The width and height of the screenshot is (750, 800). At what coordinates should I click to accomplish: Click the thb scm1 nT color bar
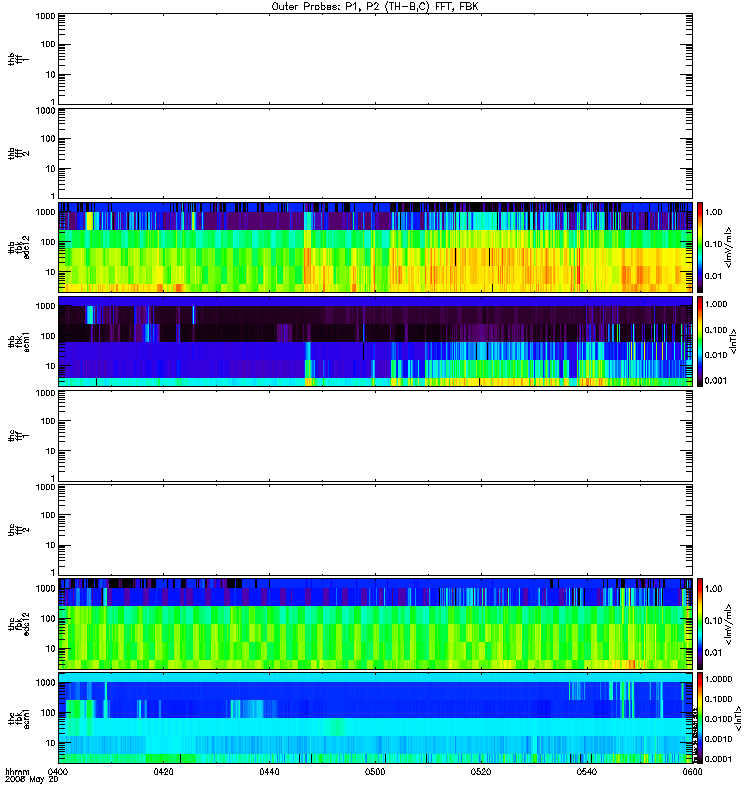point(700,341)
